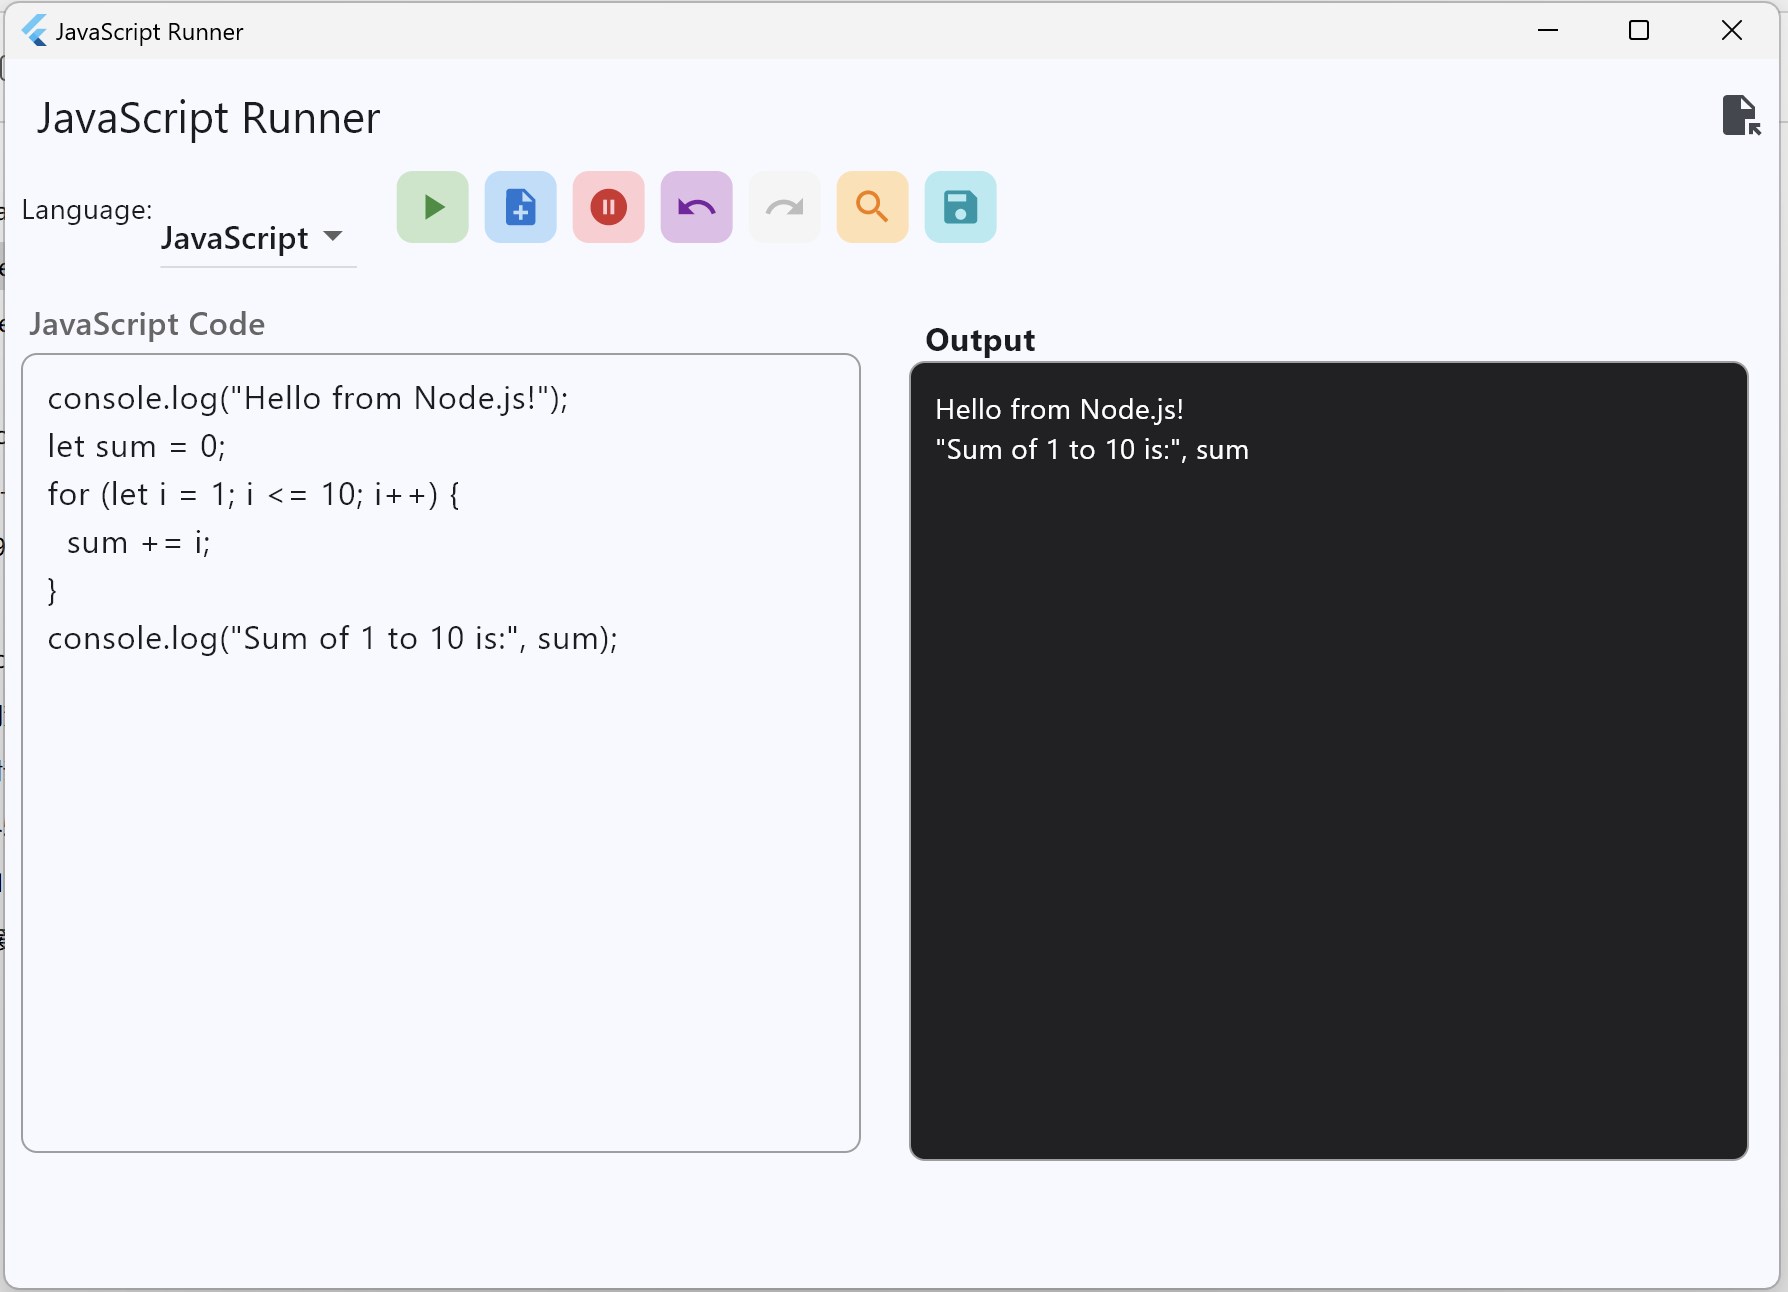Screen dimensions: 1788x1292
Task: Click the JavaScript Runner heading
Action: [207, 117]
